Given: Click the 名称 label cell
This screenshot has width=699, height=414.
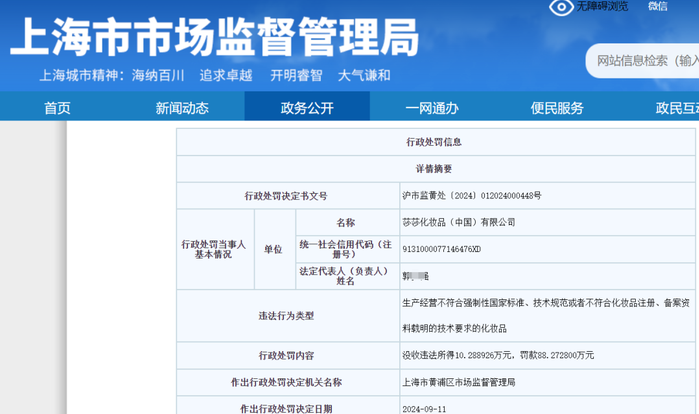Looking at the screenshot, I should tap(346, 222).
